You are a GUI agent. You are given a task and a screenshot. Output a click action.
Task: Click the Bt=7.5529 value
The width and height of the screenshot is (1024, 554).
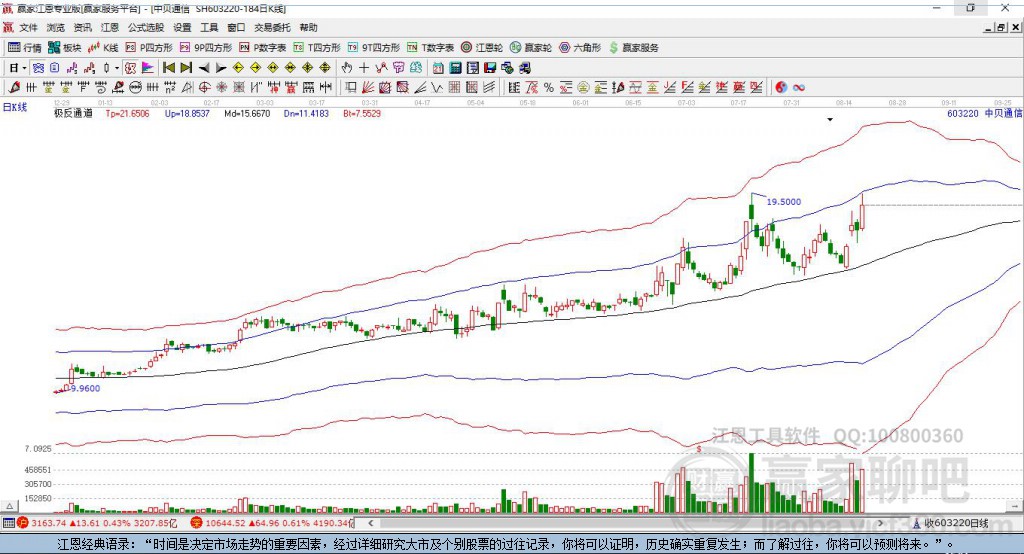362,113
